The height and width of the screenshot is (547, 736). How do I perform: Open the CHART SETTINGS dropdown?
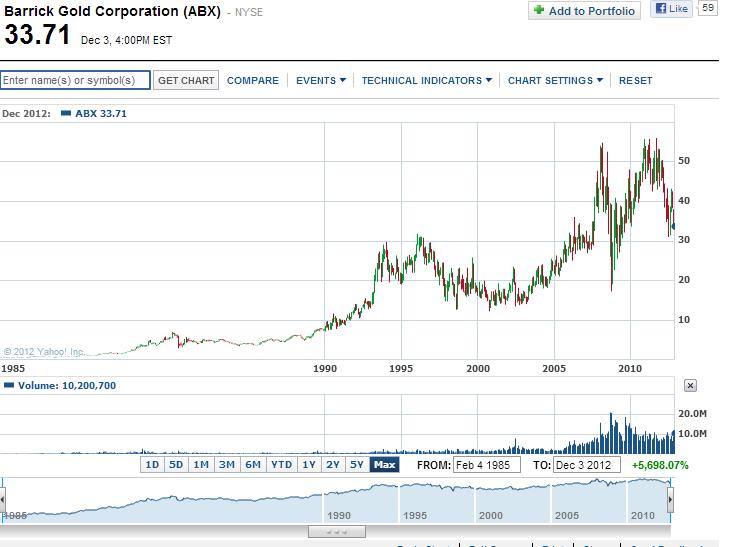(x=555, y=81)
